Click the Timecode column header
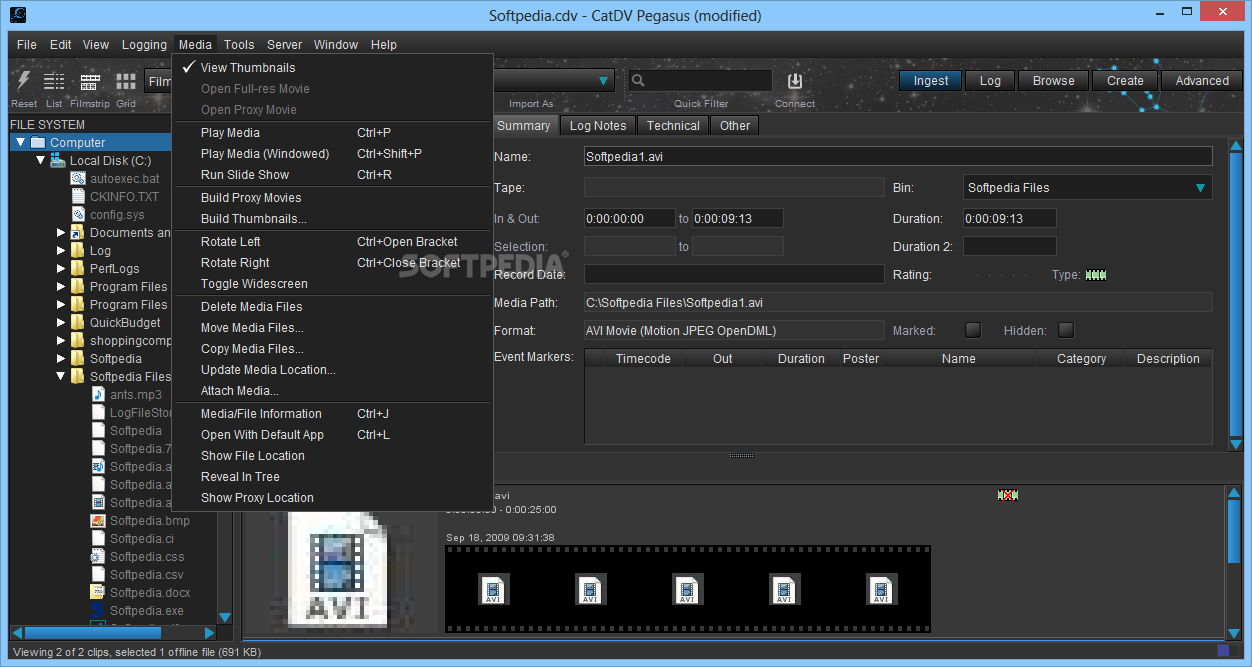The height and width of the screenshot is (667, 1252). pyautogui.click(x=643, y=359)
